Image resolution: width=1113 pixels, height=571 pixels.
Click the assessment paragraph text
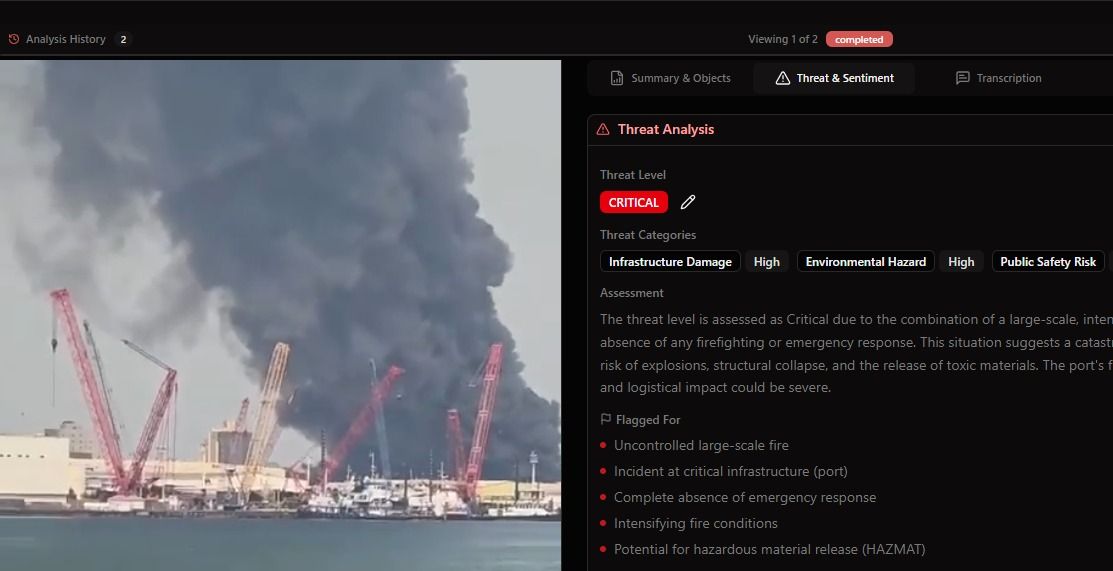coord(856,354)
